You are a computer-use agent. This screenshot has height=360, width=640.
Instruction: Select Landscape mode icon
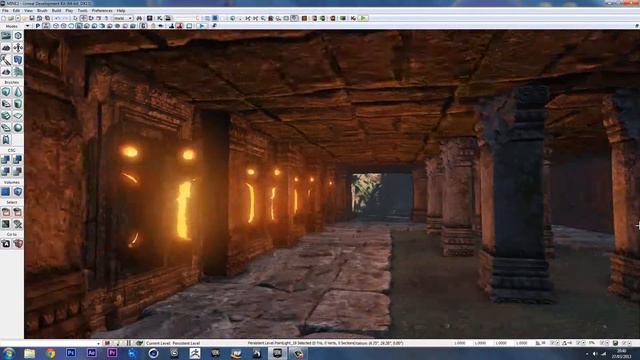[x=6, y=71]
